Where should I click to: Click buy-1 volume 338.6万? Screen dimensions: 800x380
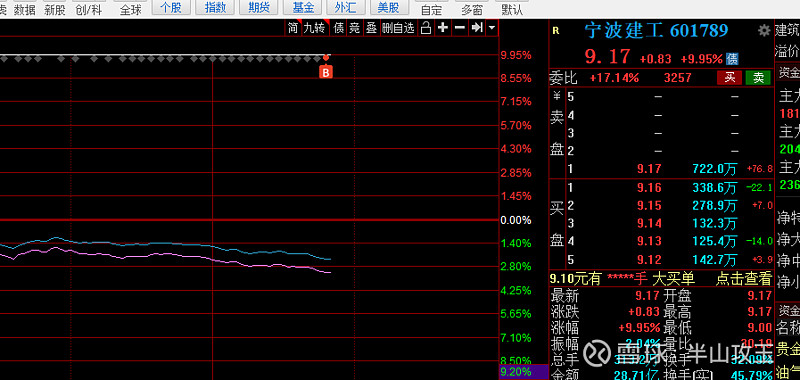click(x=715, y=188)
